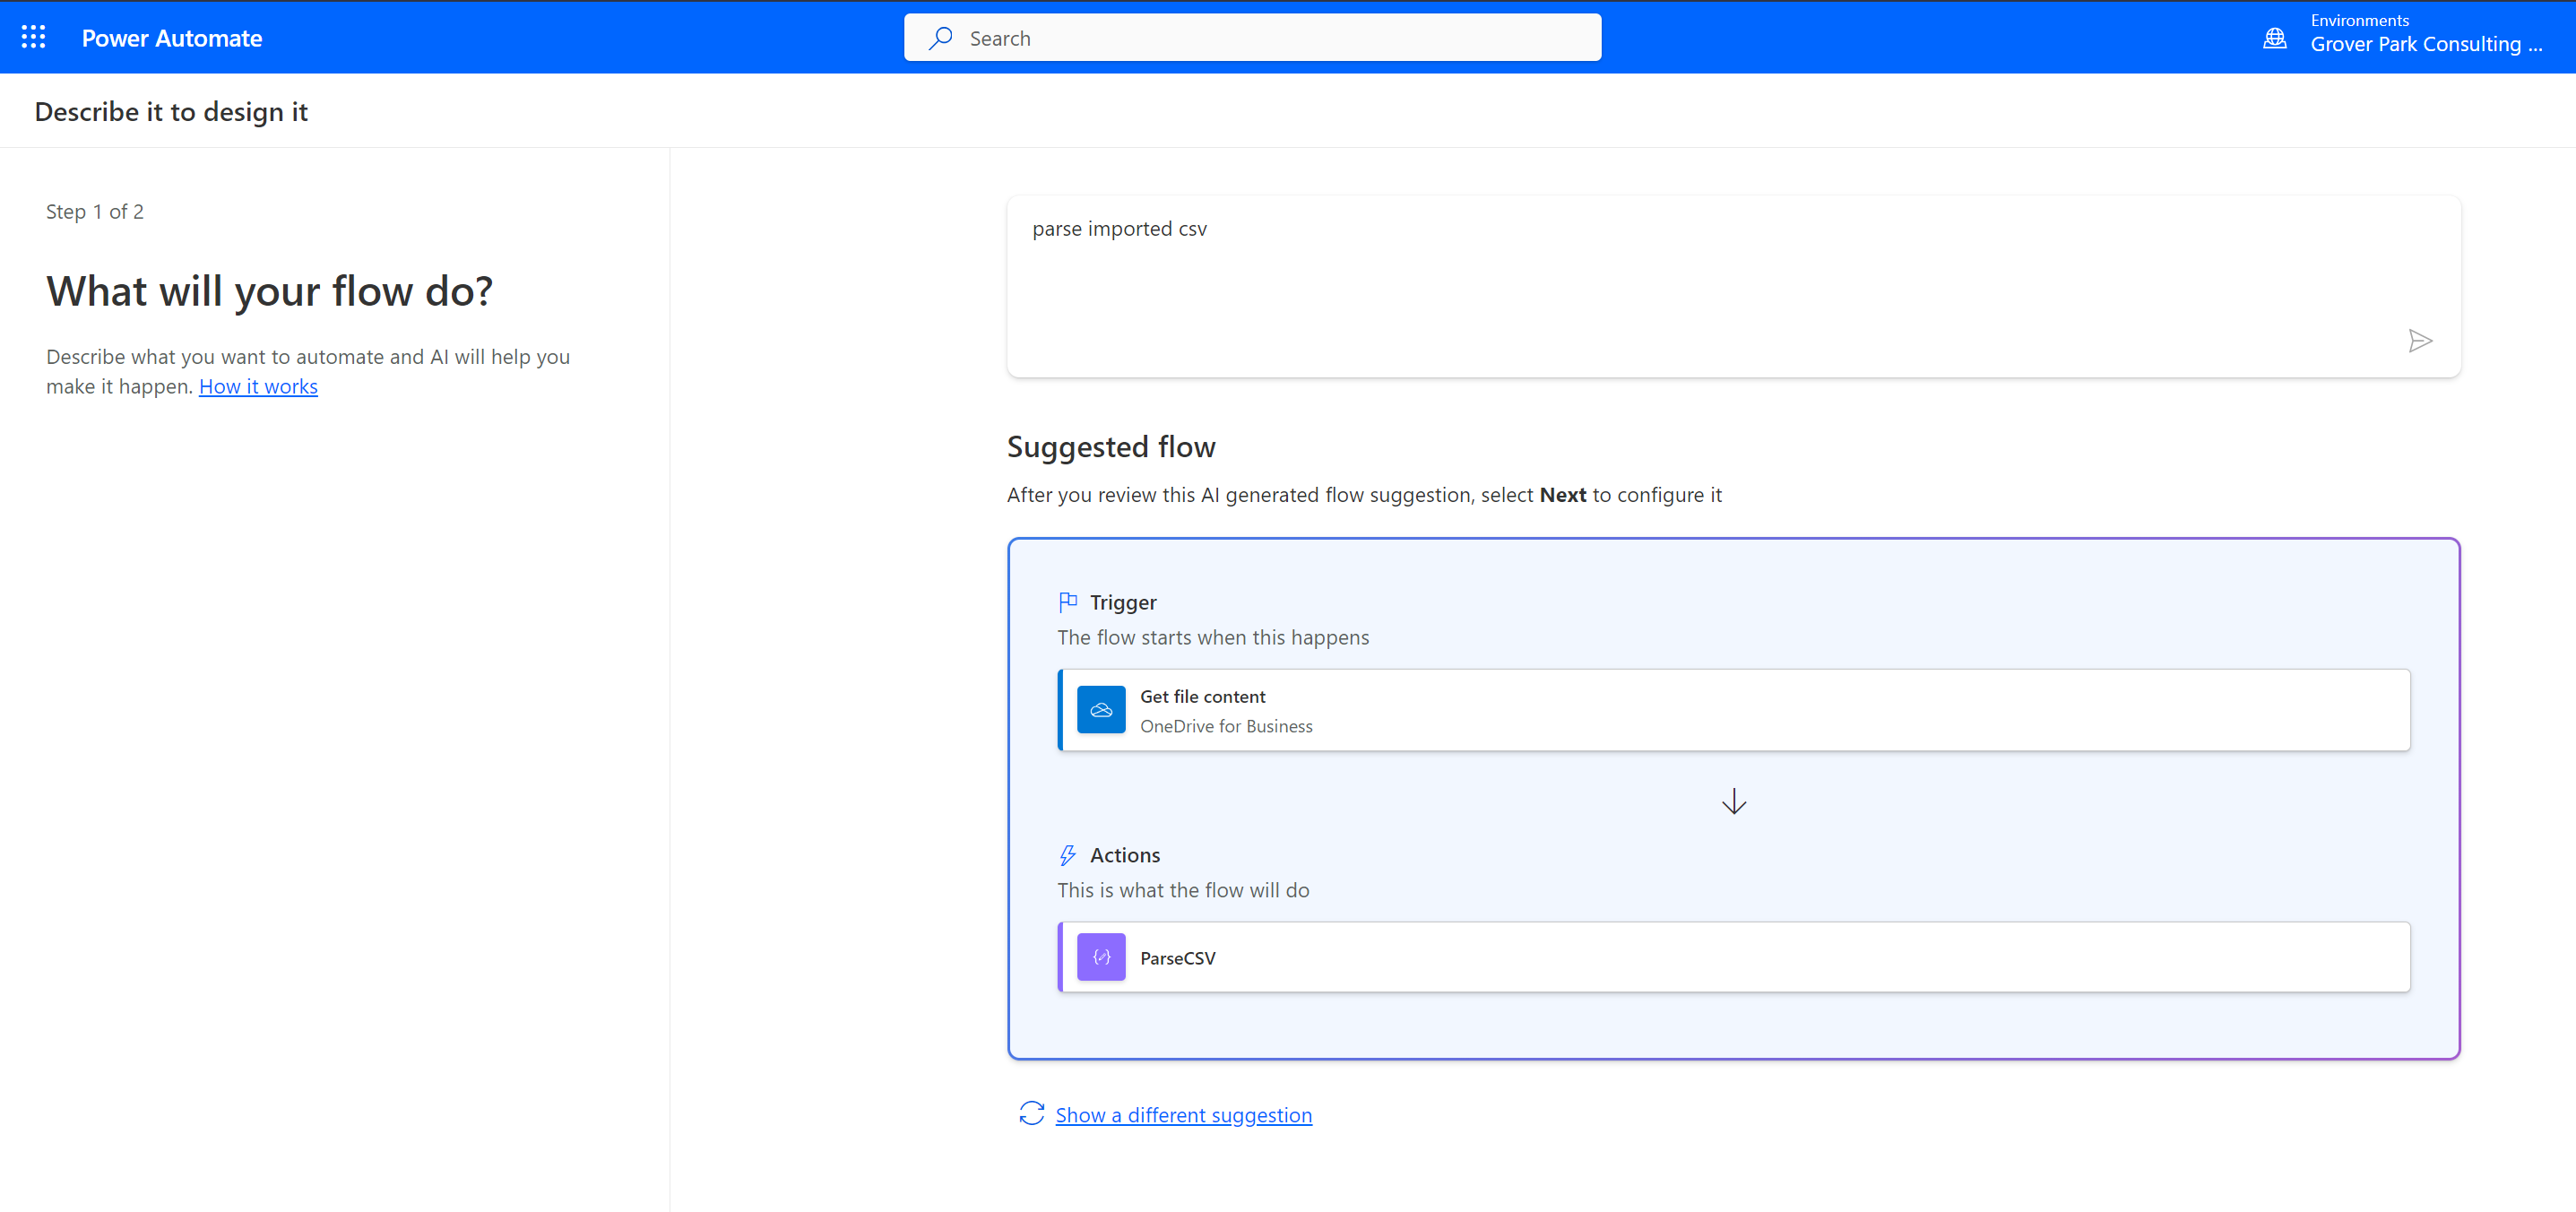The height and width of the screenshot is (1212, 2576).
Task: Click into the 'parse imported csv' prompt box
Action: tap(1700, 280)
